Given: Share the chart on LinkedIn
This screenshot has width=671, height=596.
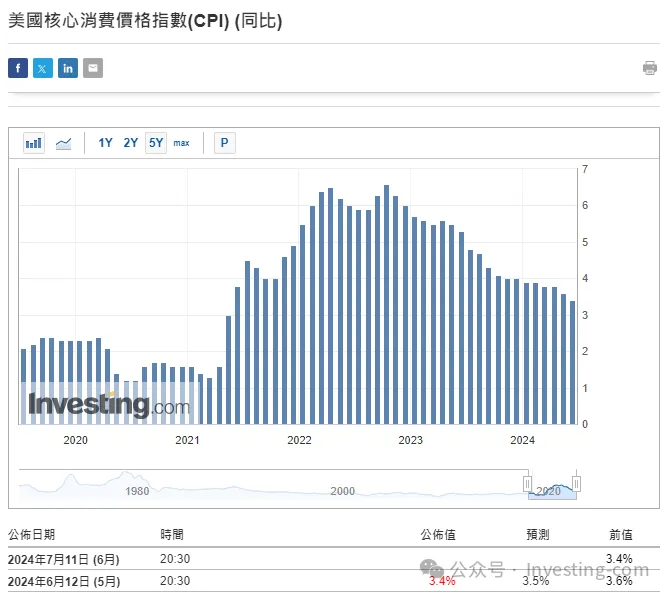Looking at the screenshot, I should pos(68,68).
